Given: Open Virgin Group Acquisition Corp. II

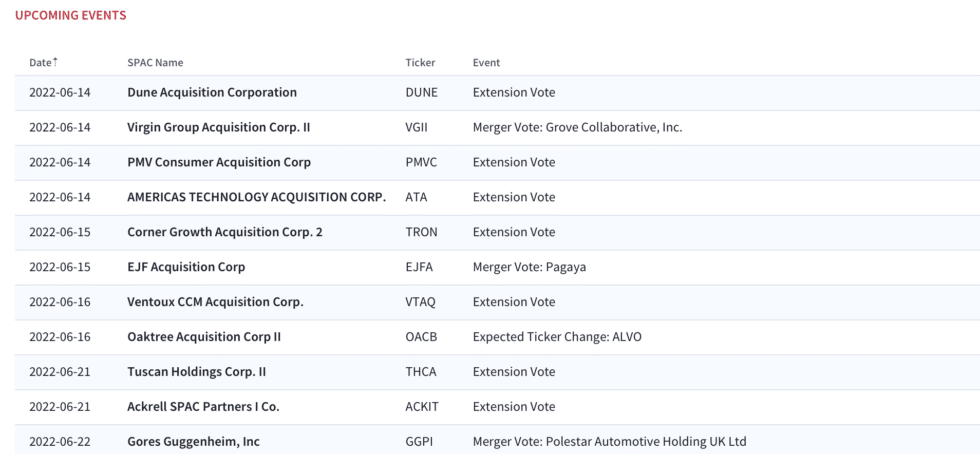Looking at the screenshot, I should 219,128.
